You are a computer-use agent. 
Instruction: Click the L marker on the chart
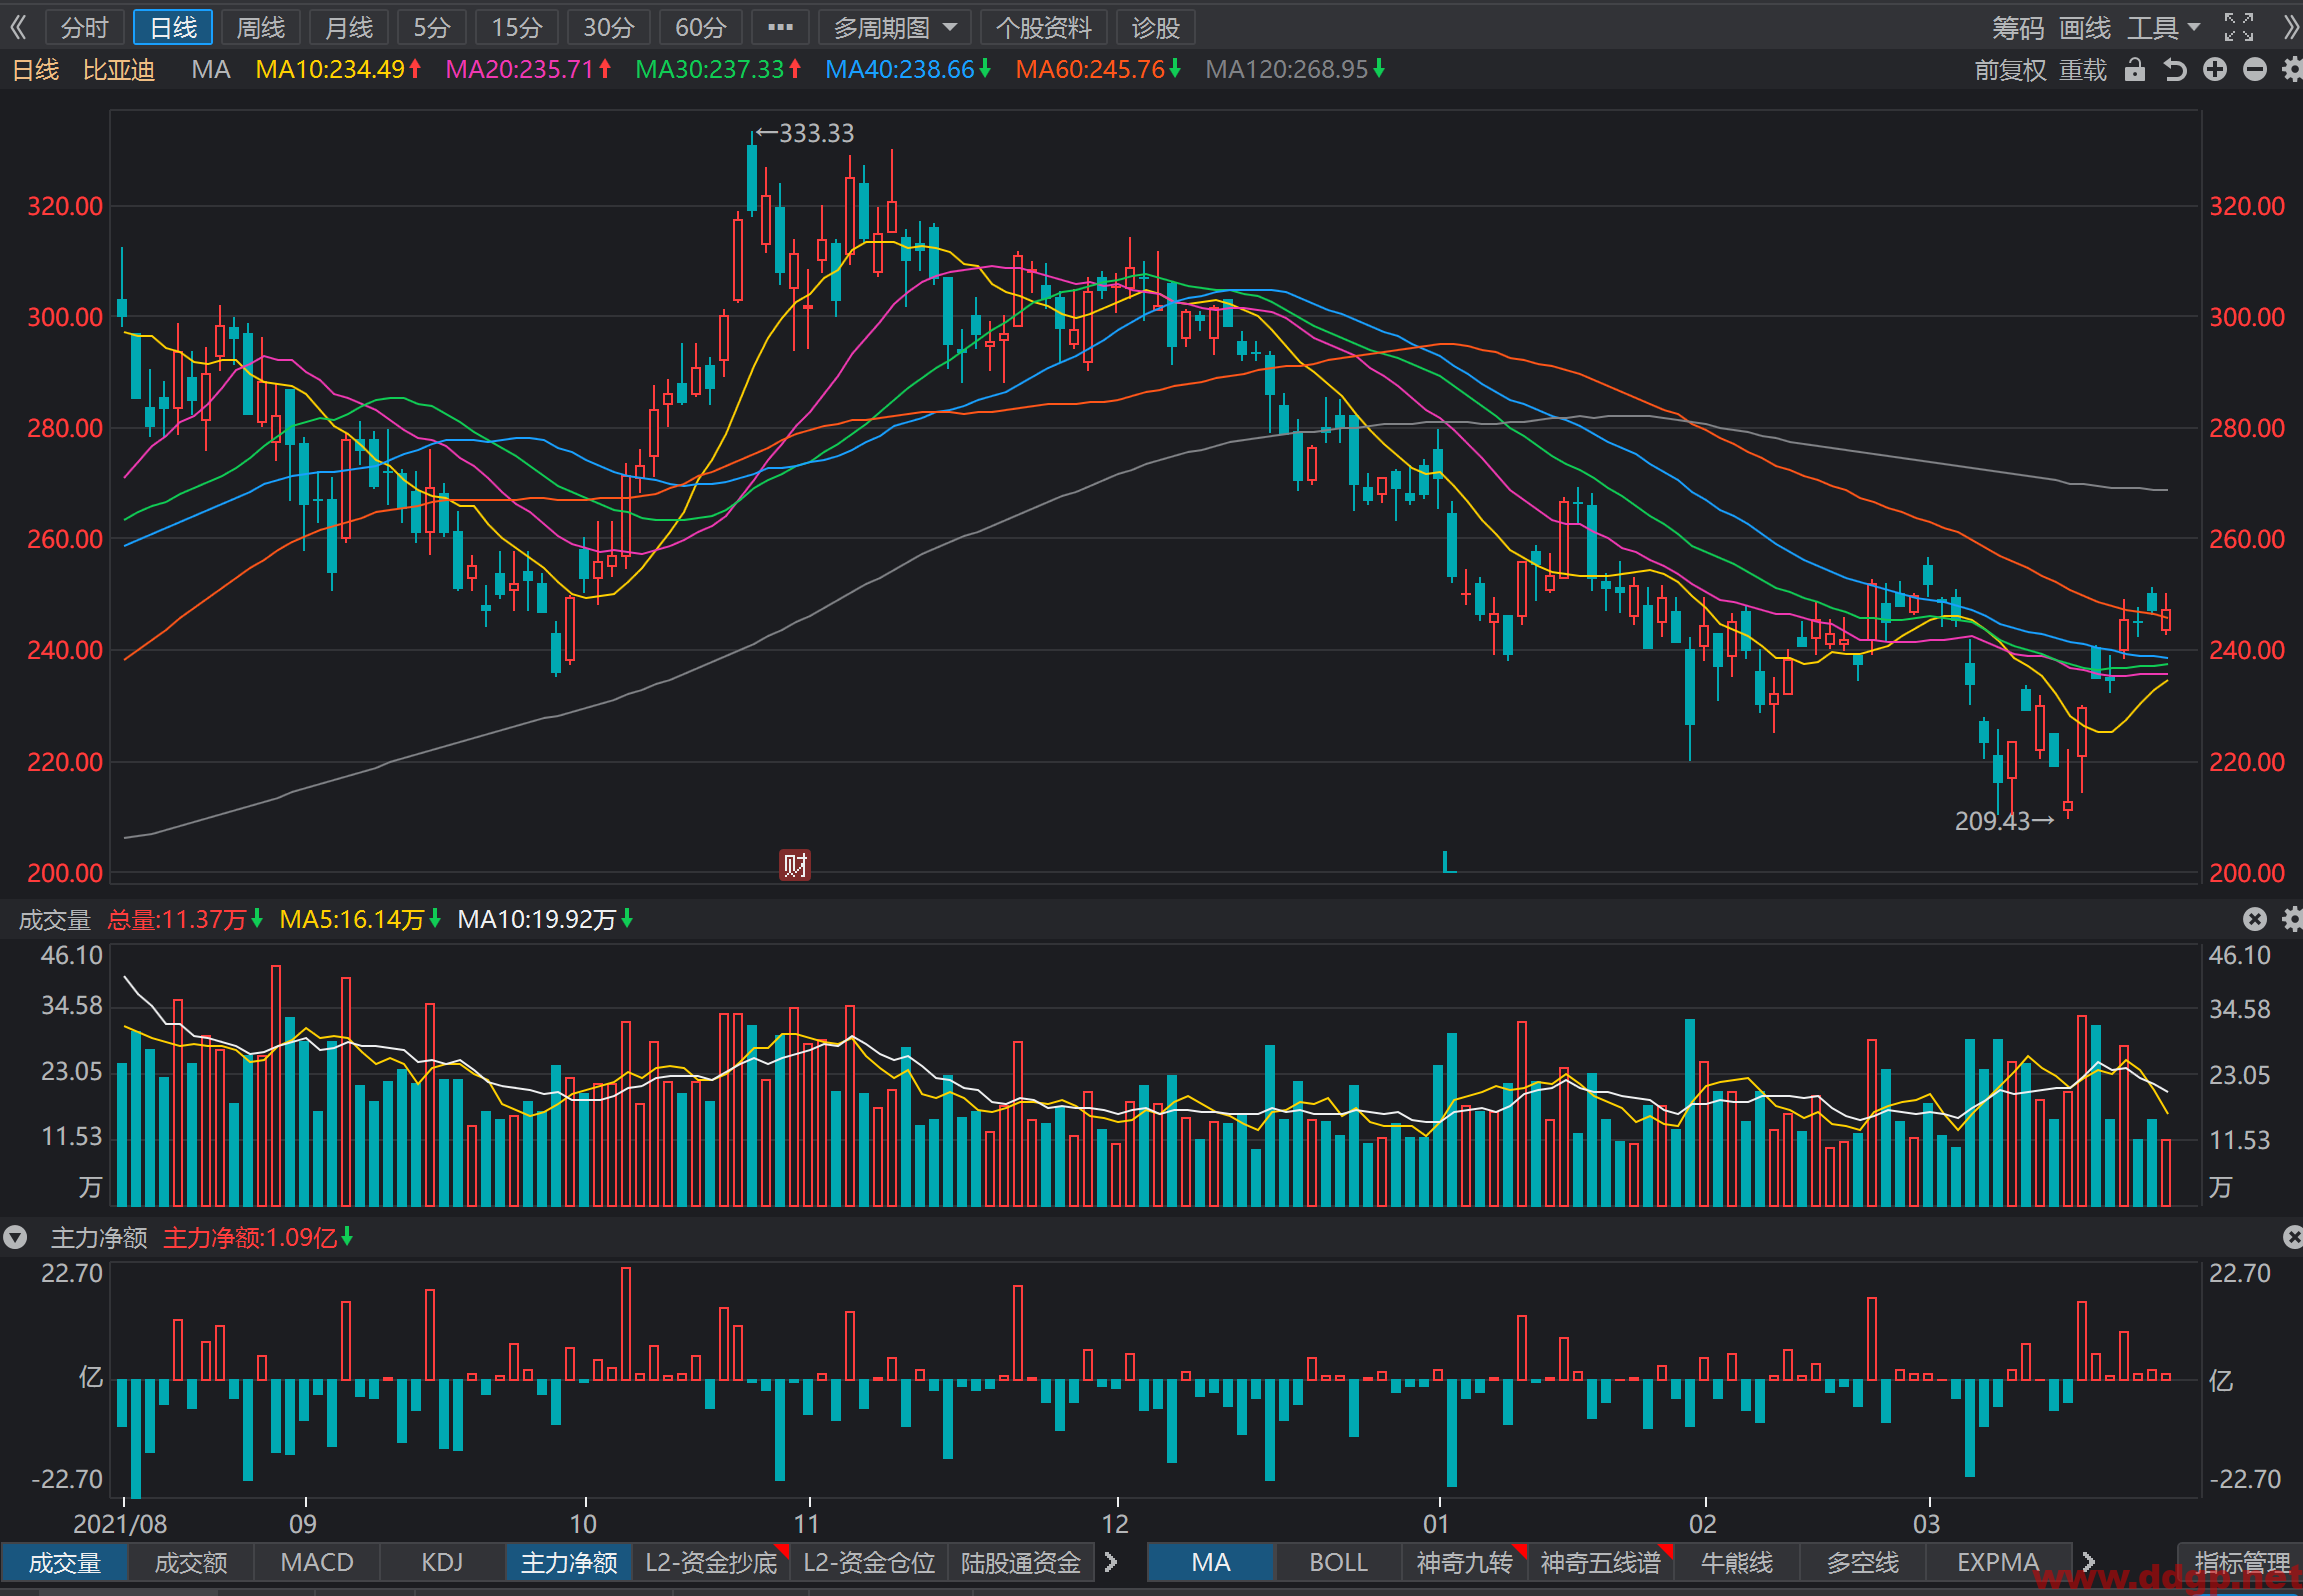(1448, 862)
